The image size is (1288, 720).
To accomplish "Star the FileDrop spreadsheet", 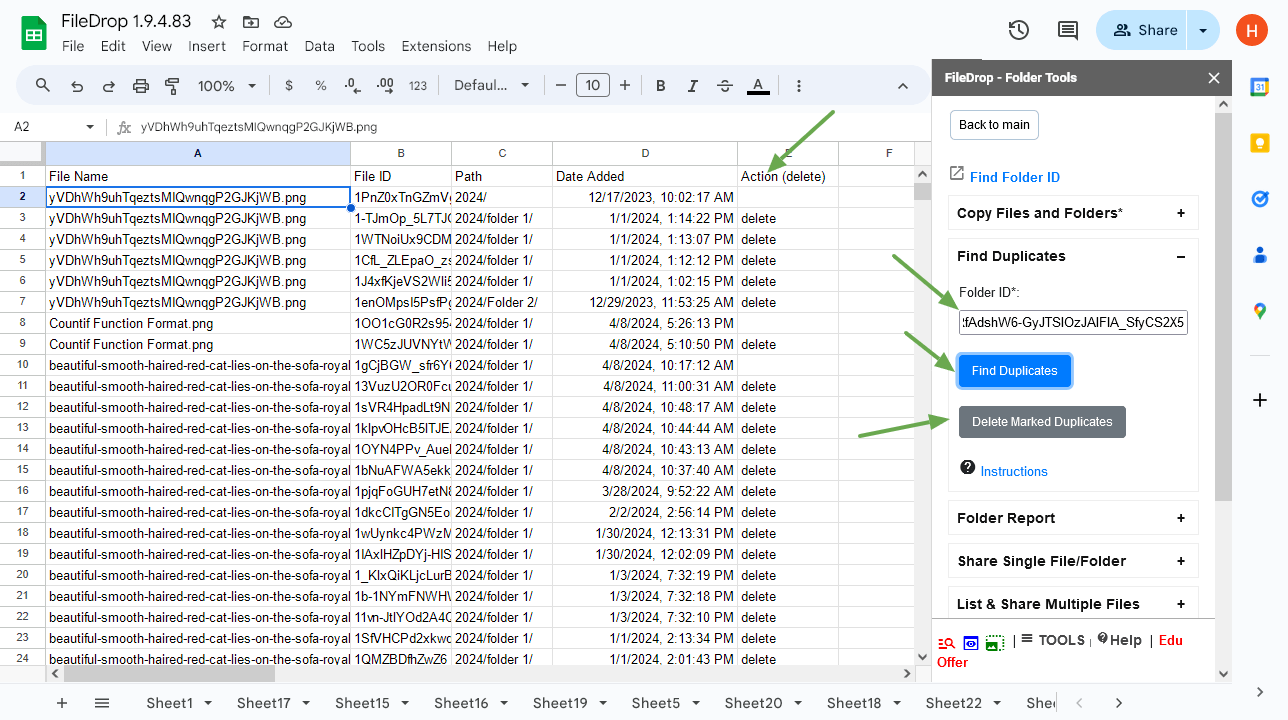I will pos(218,22).
